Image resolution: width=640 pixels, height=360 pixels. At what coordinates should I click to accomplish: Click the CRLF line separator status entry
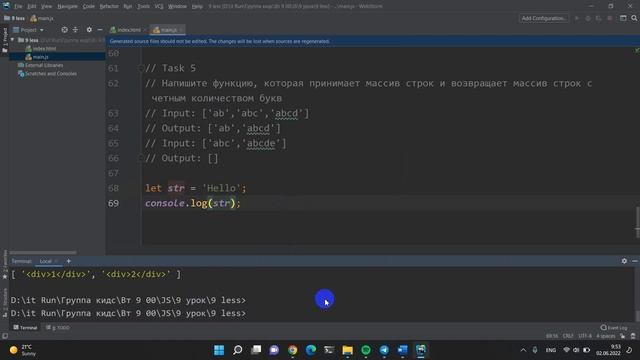pos(568,336)
